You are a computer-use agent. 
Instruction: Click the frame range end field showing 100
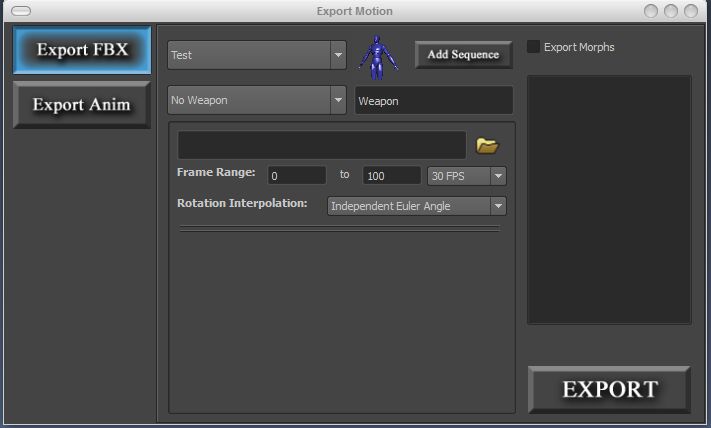click(x=392, y=175)
